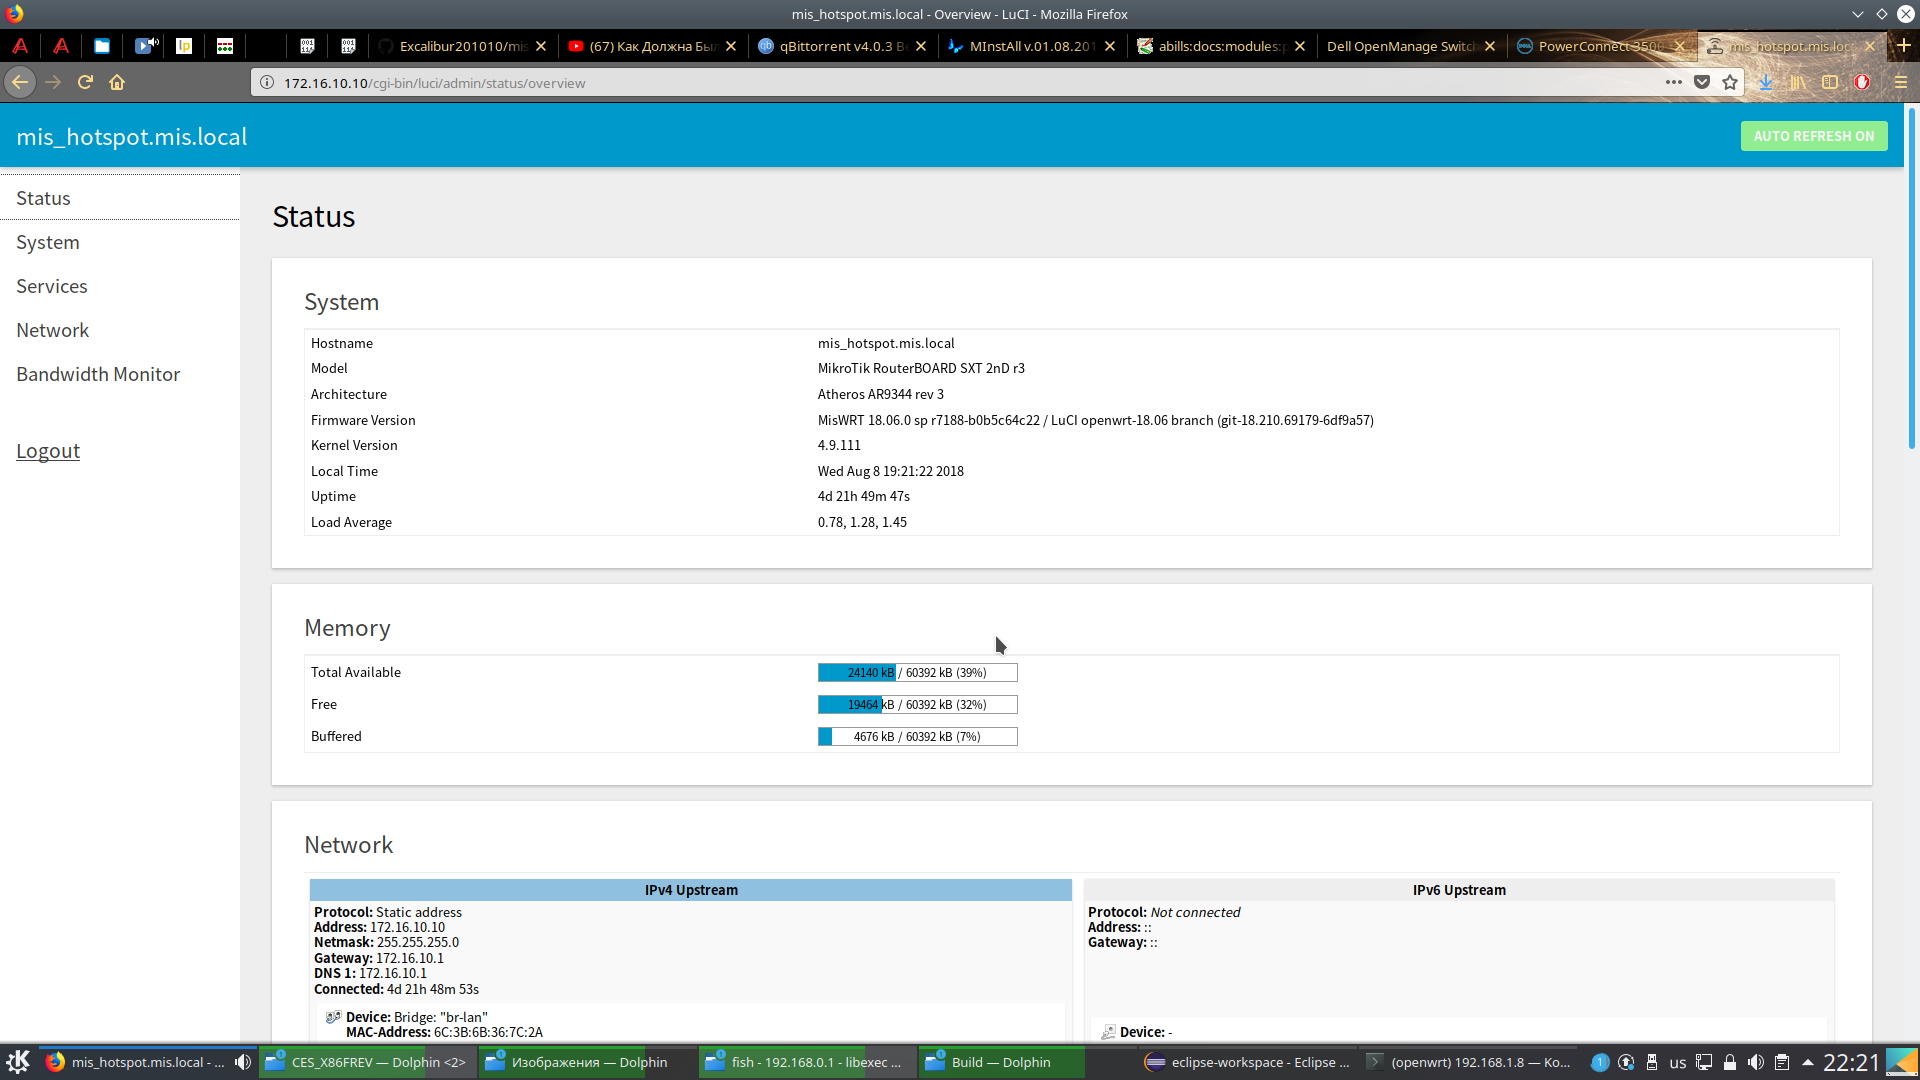Open page actions three-dots menu
This screenshot has width=1920, height=1080.
click(x=1673, y=83)
